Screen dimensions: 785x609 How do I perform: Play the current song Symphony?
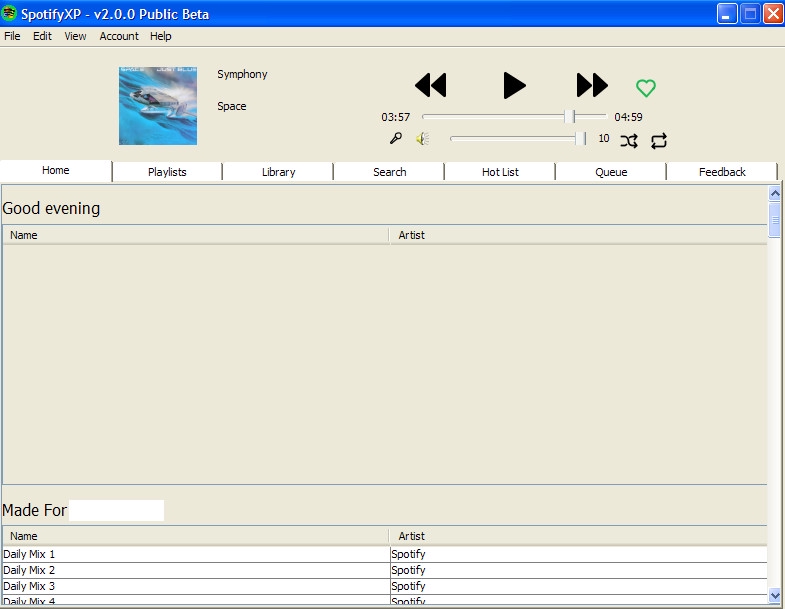point(514,85)
